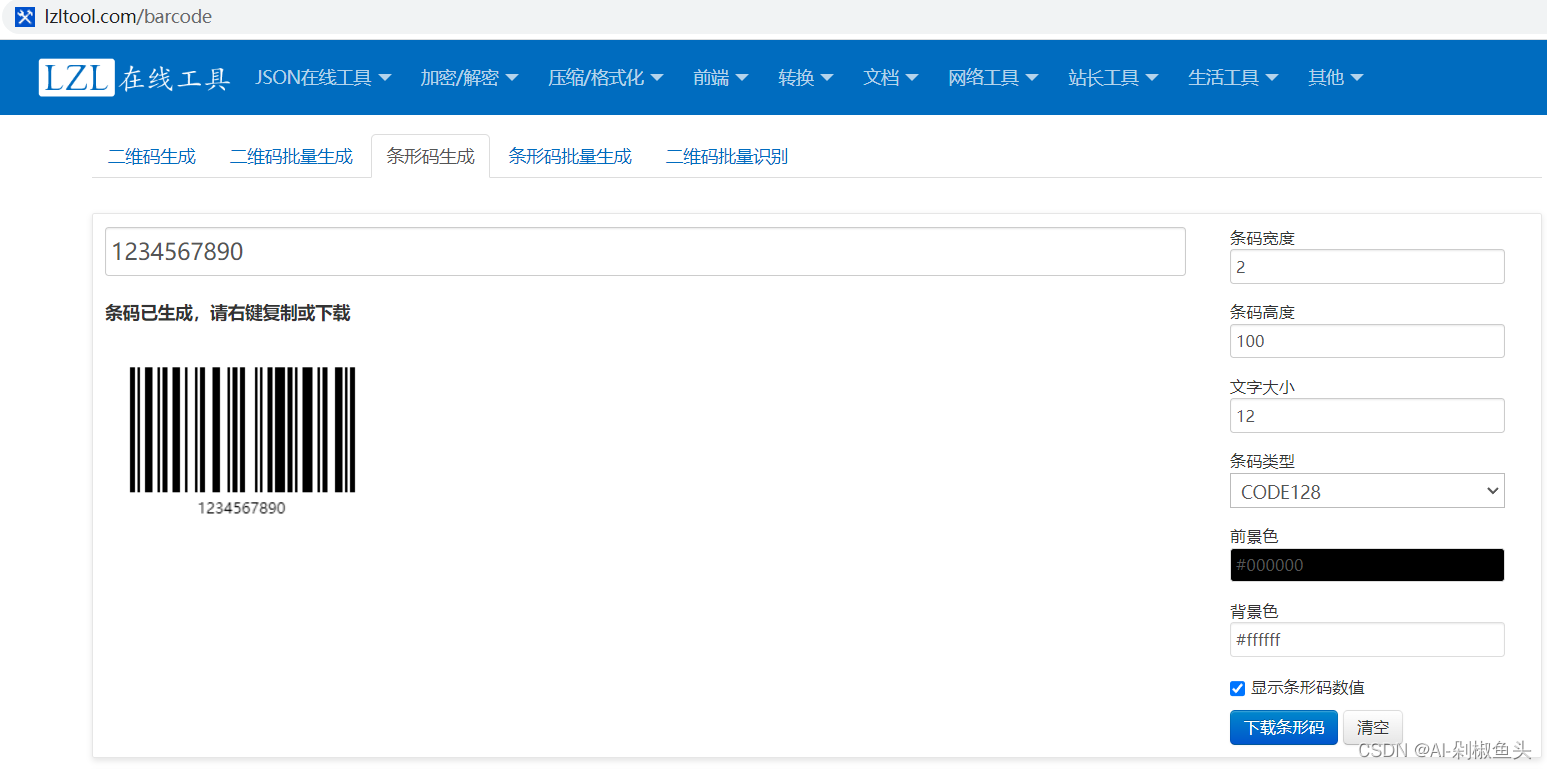Click the 背景色 #ffffff color field
Viewport: 1547px width, 769px height.
[1367, 640]
